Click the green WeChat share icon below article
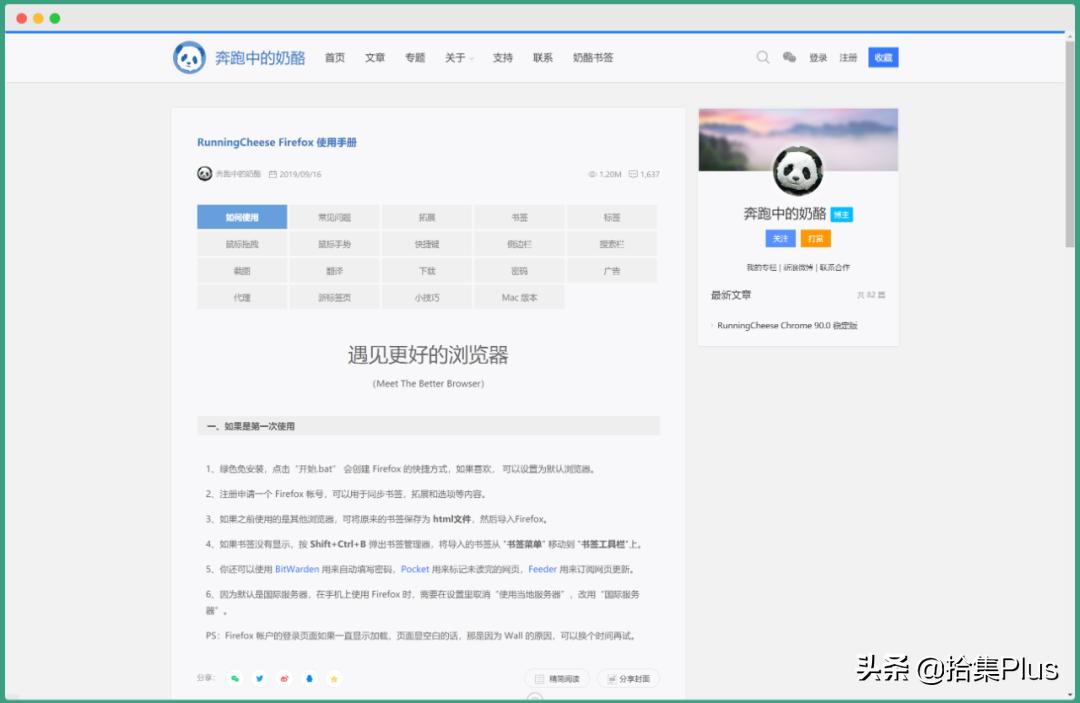The height and width of the screenshot is (703, 1080). coord(234,678)
